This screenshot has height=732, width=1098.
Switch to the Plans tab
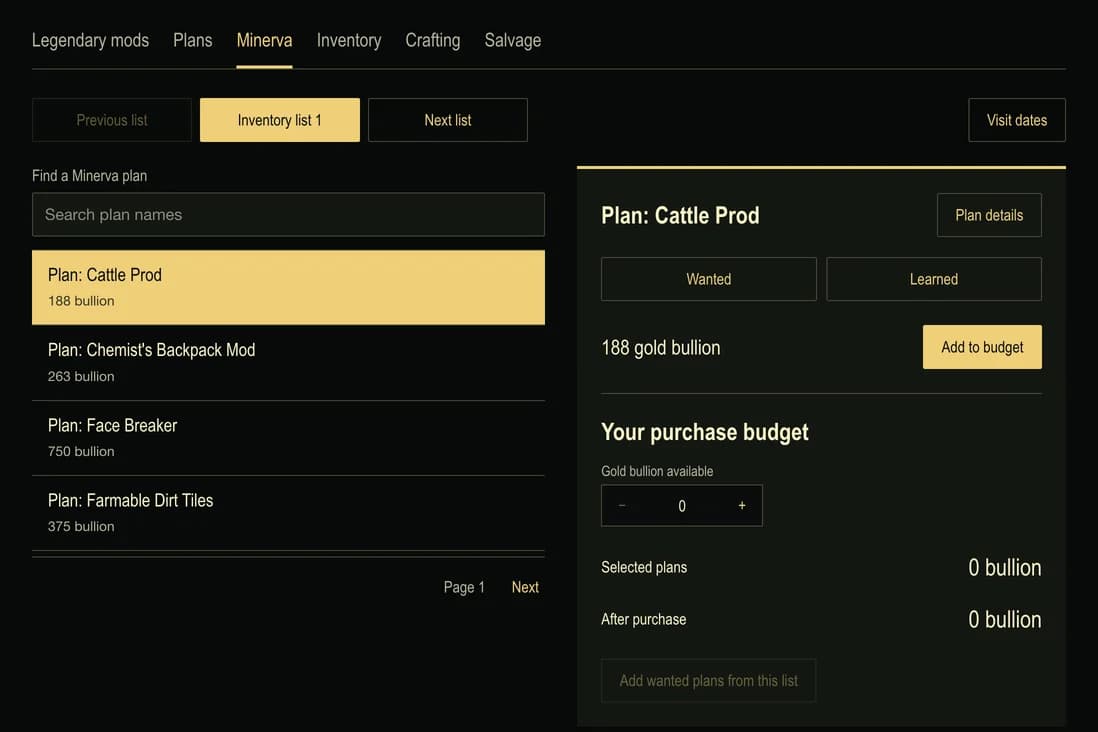pyautogui.click(x=193, y=41)
